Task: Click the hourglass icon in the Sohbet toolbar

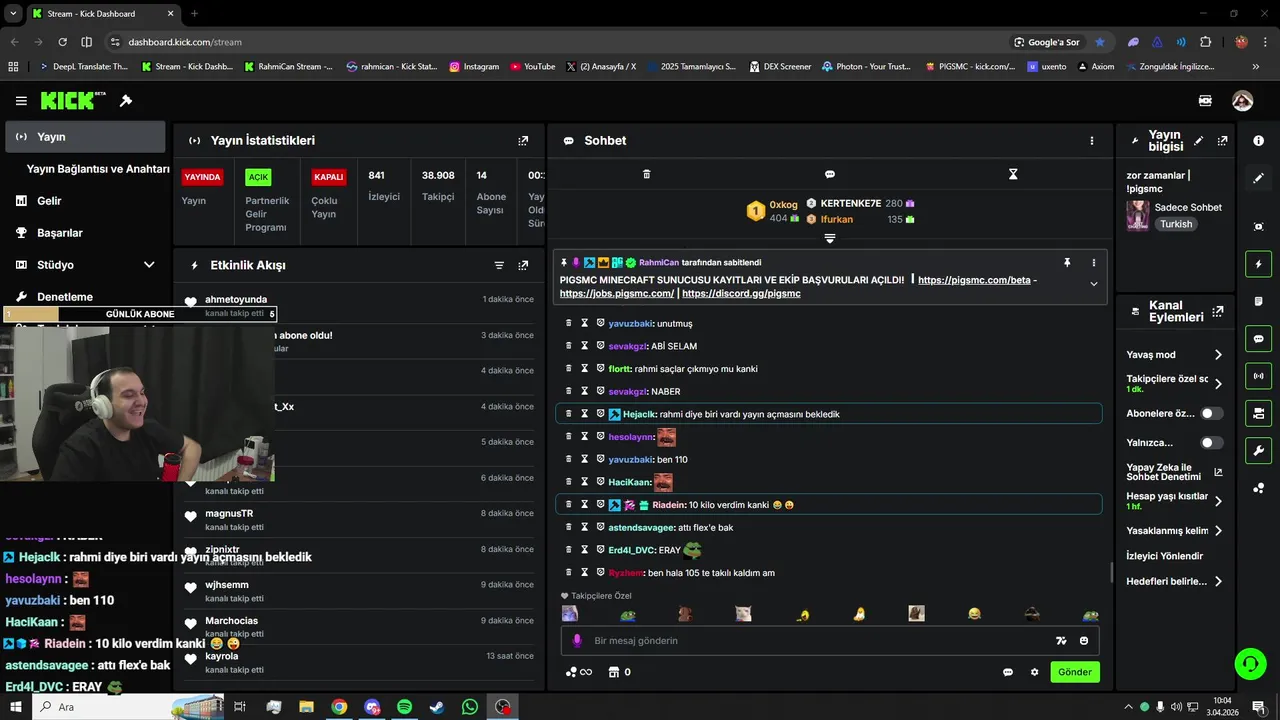Action: (x=1013, y=174)
